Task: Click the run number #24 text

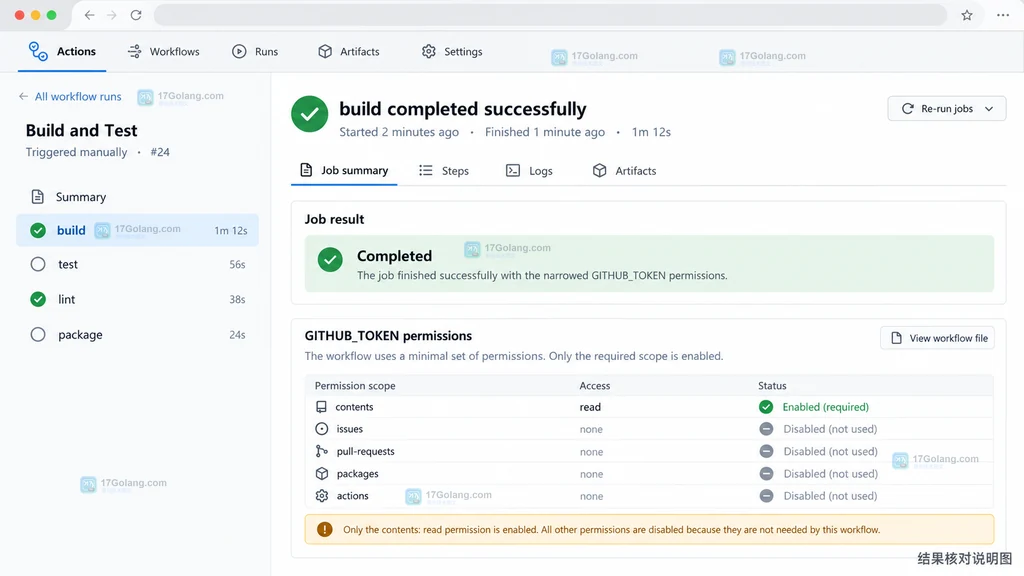Action: pos(160,152)
